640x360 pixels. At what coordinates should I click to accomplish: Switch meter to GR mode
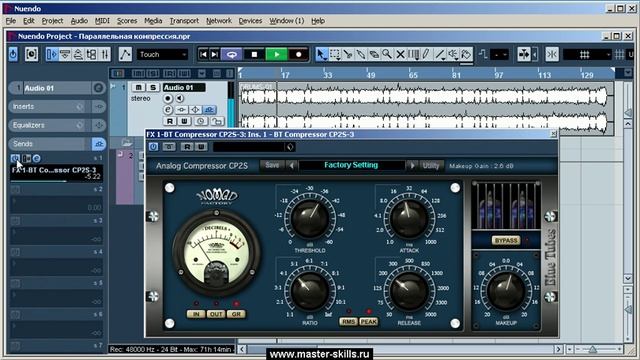pos(236,314)
